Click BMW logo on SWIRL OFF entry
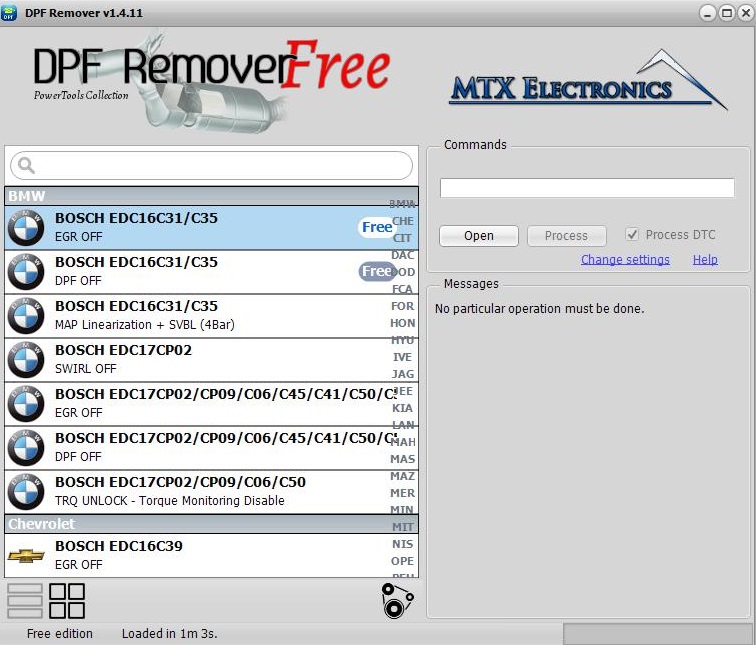Image resolution: width=756 pixels, height=645 pixels. point(26,359)
